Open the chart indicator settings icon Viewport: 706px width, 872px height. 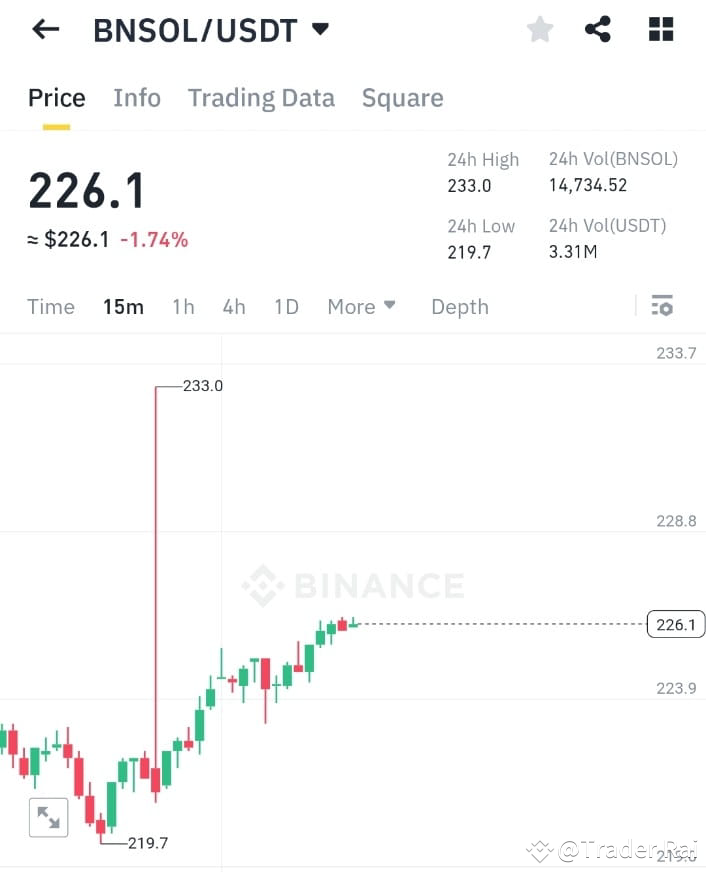point(662,306)
